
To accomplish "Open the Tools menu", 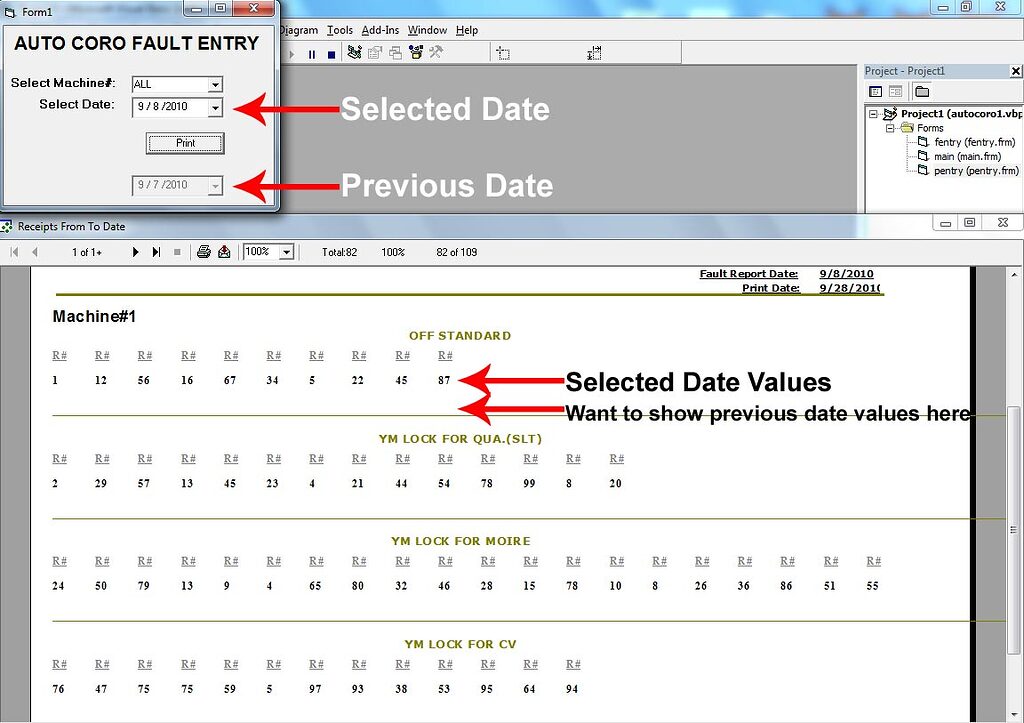I will (x=340, y=30).
